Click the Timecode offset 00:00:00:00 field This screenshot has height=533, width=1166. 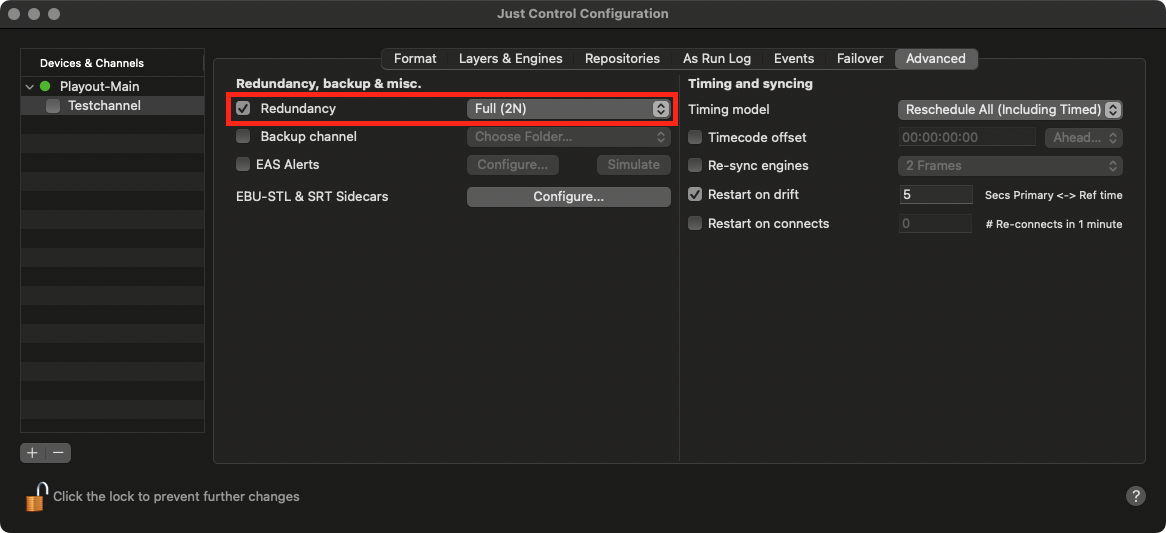click(x=967, y=138)
